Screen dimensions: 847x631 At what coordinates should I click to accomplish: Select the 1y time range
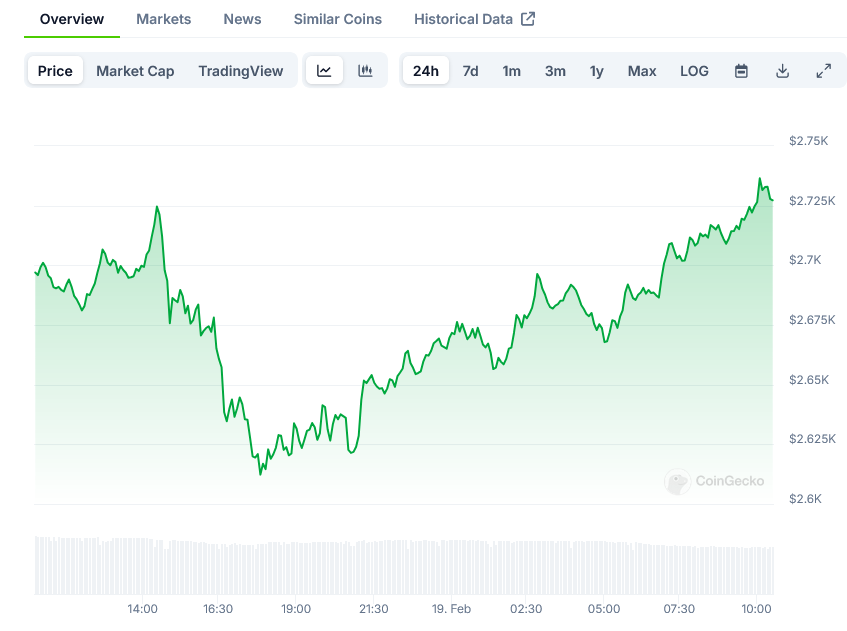596,71
